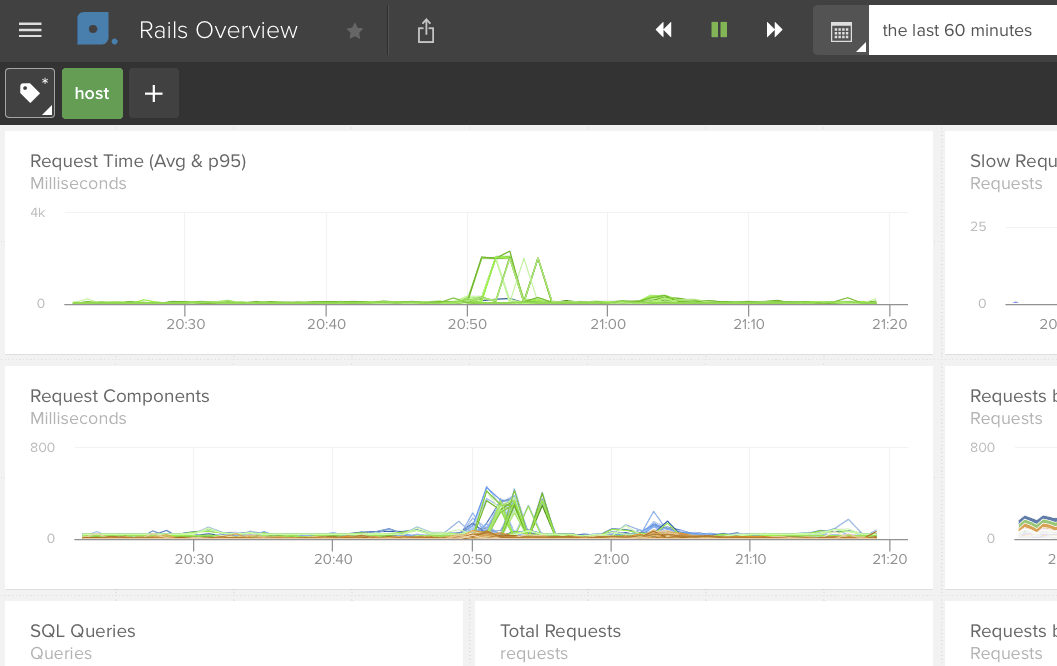This screenshot has height=666, width=1057.
Task: Select the Total Requests panel heading
Action: (x=560, y=631)
